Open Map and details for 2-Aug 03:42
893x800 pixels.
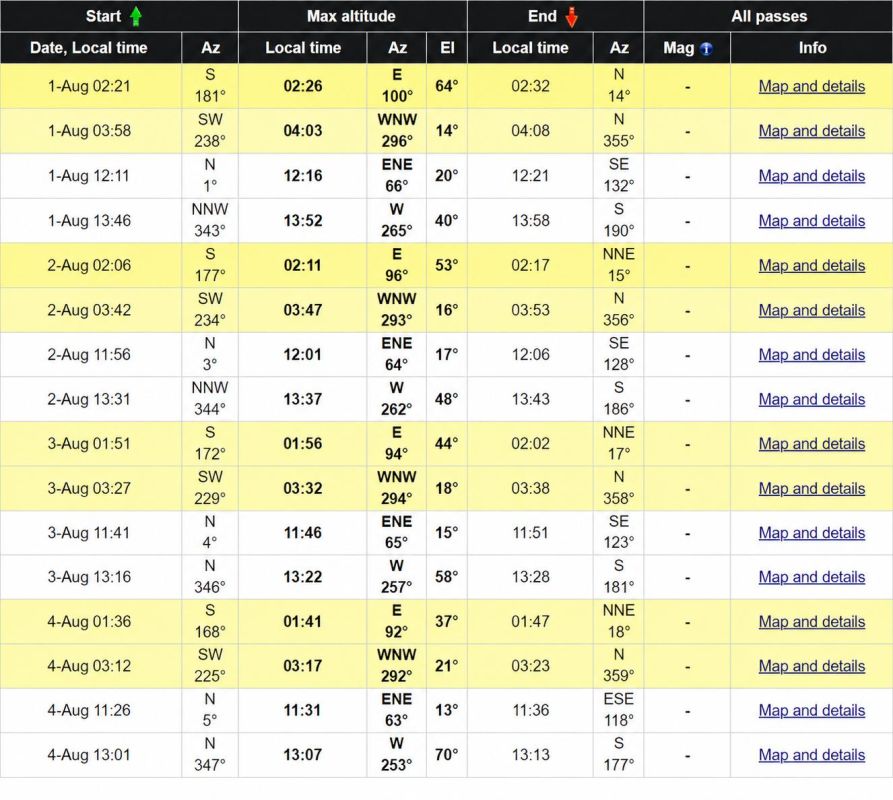(x=812, y=310)
